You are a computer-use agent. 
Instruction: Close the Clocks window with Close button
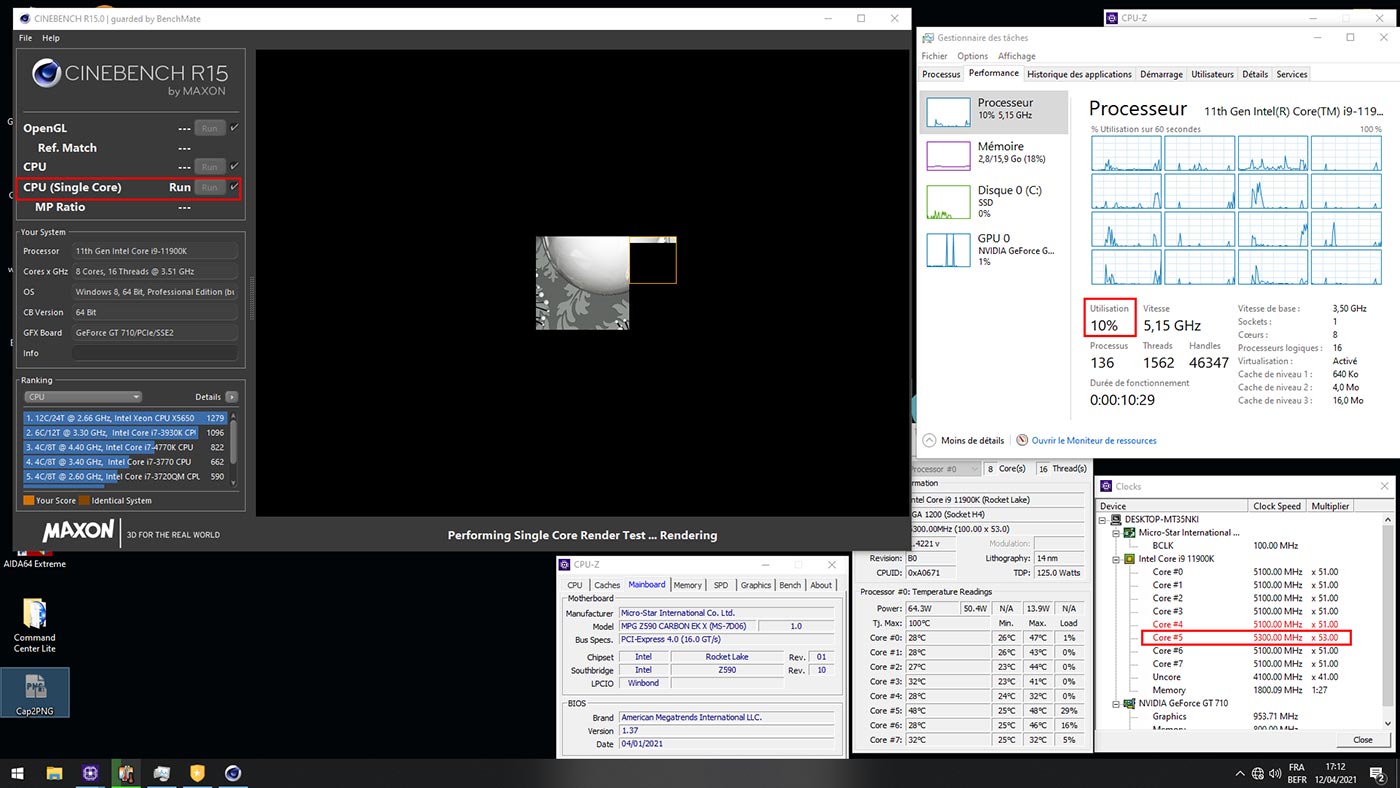tap(1362, 740)
